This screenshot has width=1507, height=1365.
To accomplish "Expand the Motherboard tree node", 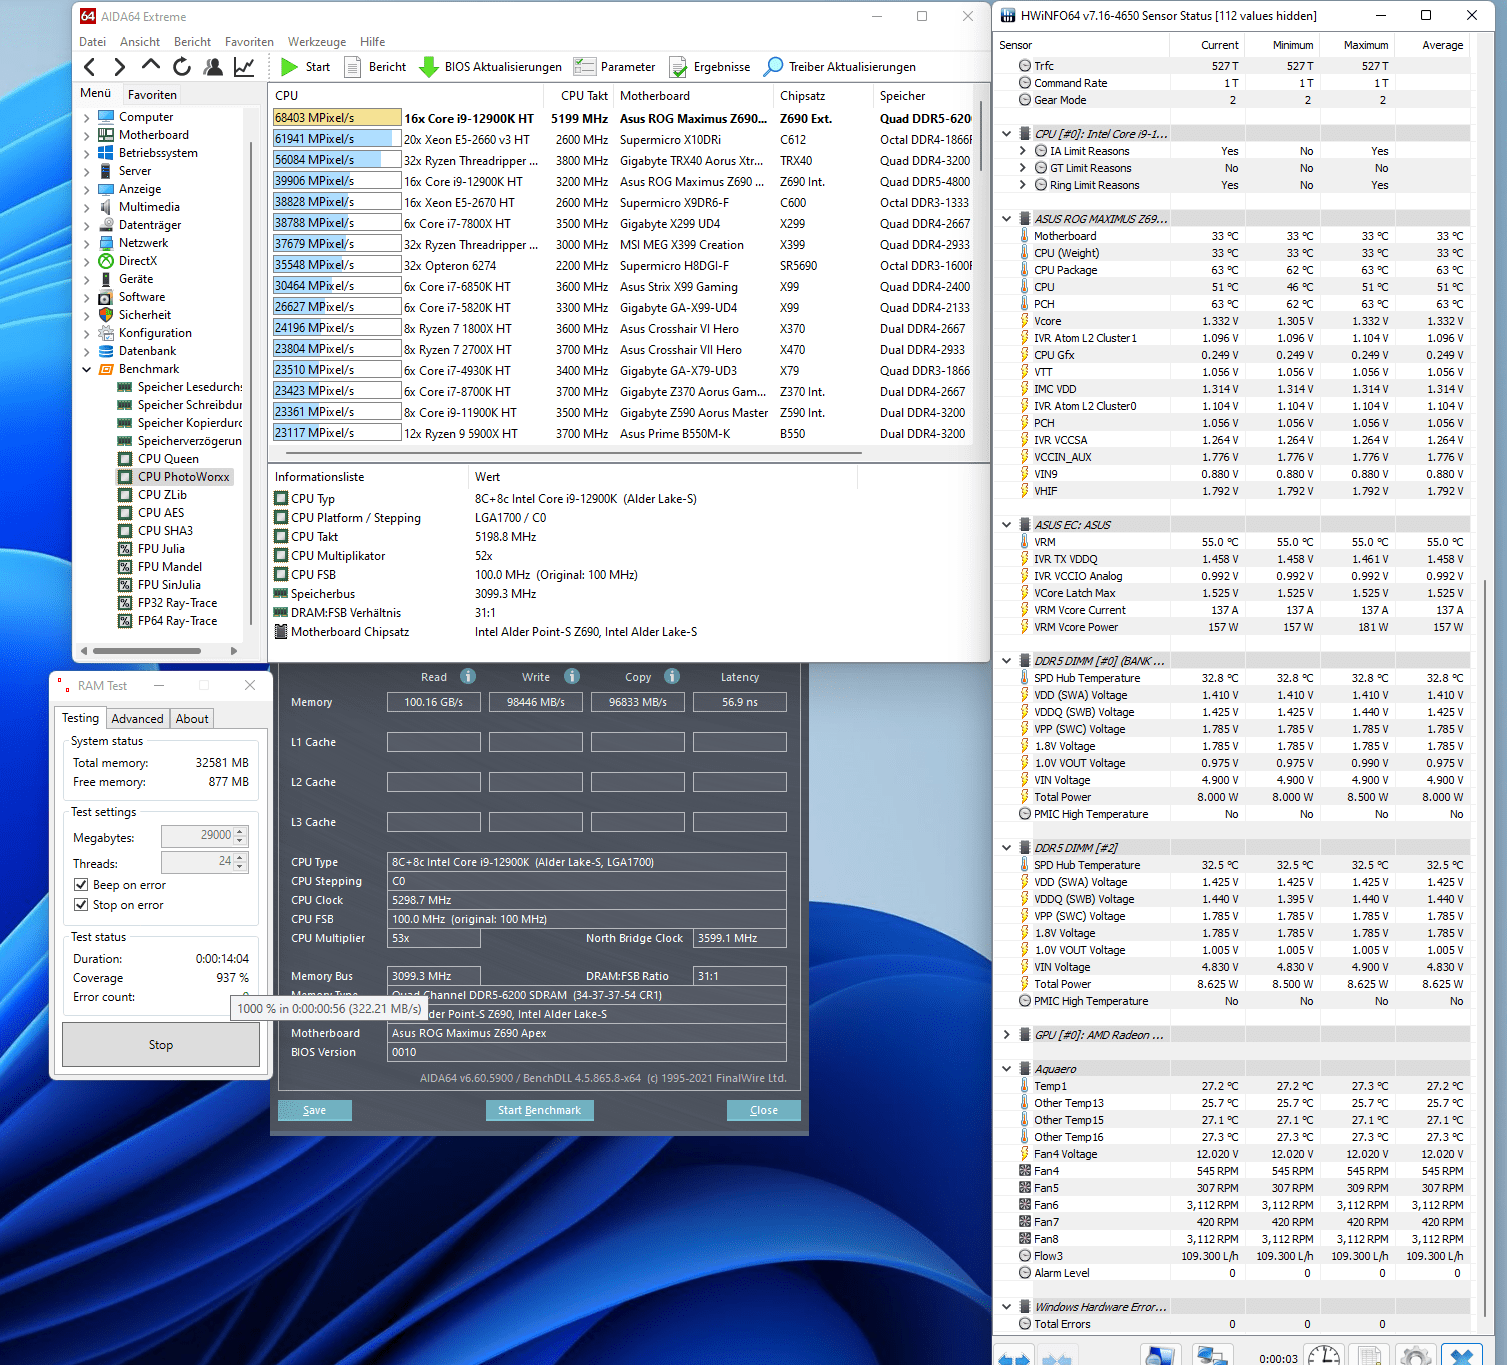I will (87, 135).
